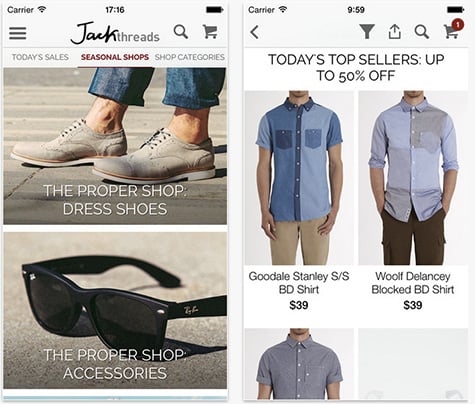Open the filter funnel icon
Screen dimensions: 475x404
(x=367, y=32)
